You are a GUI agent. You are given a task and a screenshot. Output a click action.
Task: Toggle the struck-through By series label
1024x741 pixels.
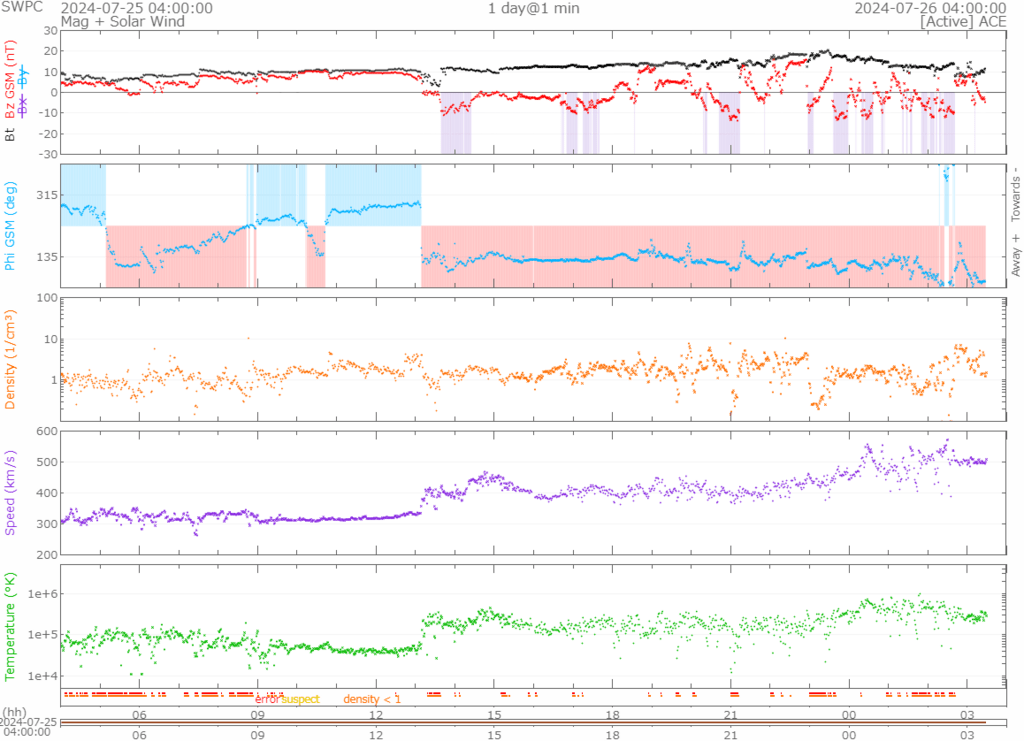click(x=25, y=74)
